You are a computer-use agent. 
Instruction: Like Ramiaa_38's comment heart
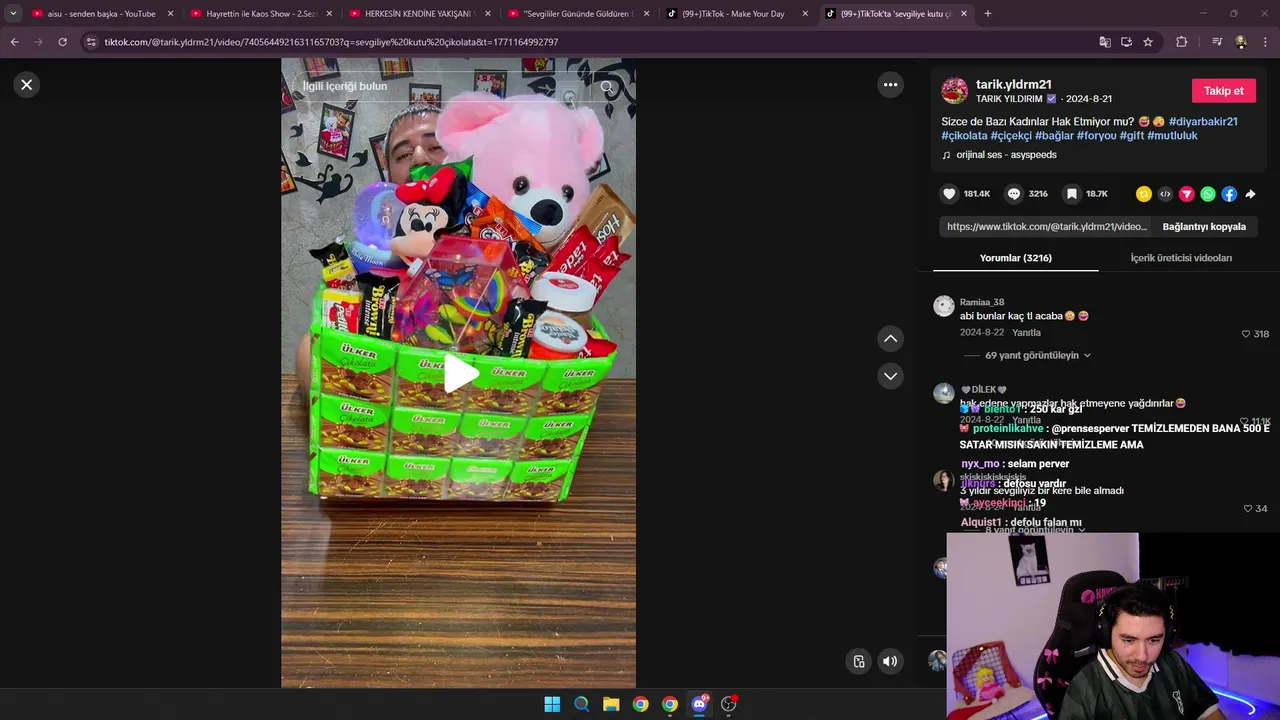1246,334
